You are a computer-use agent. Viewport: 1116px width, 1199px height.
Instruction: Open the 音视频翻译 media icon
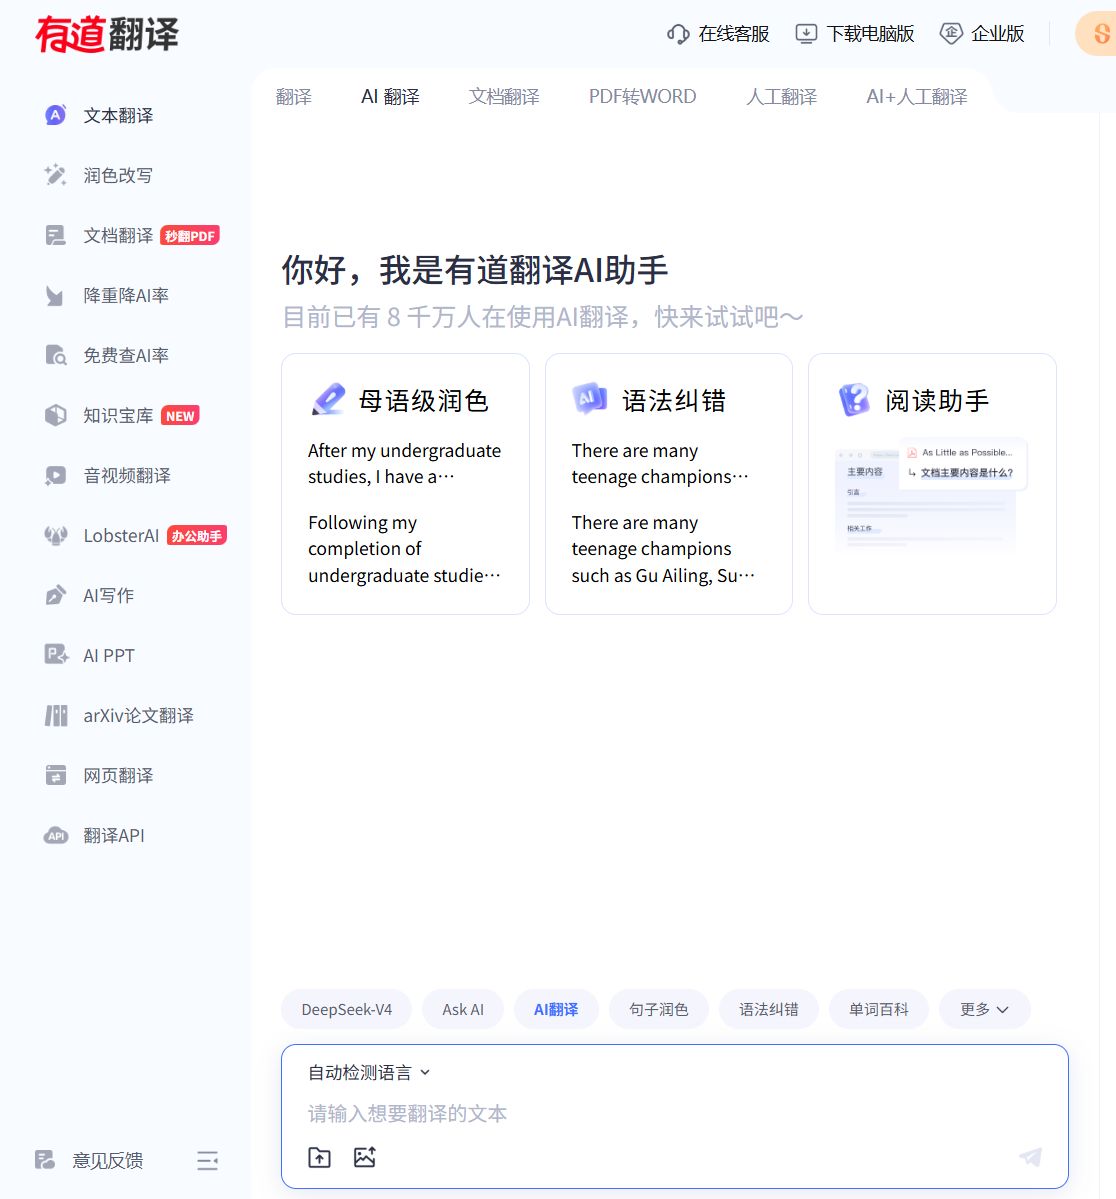click(x=55, y=476)
